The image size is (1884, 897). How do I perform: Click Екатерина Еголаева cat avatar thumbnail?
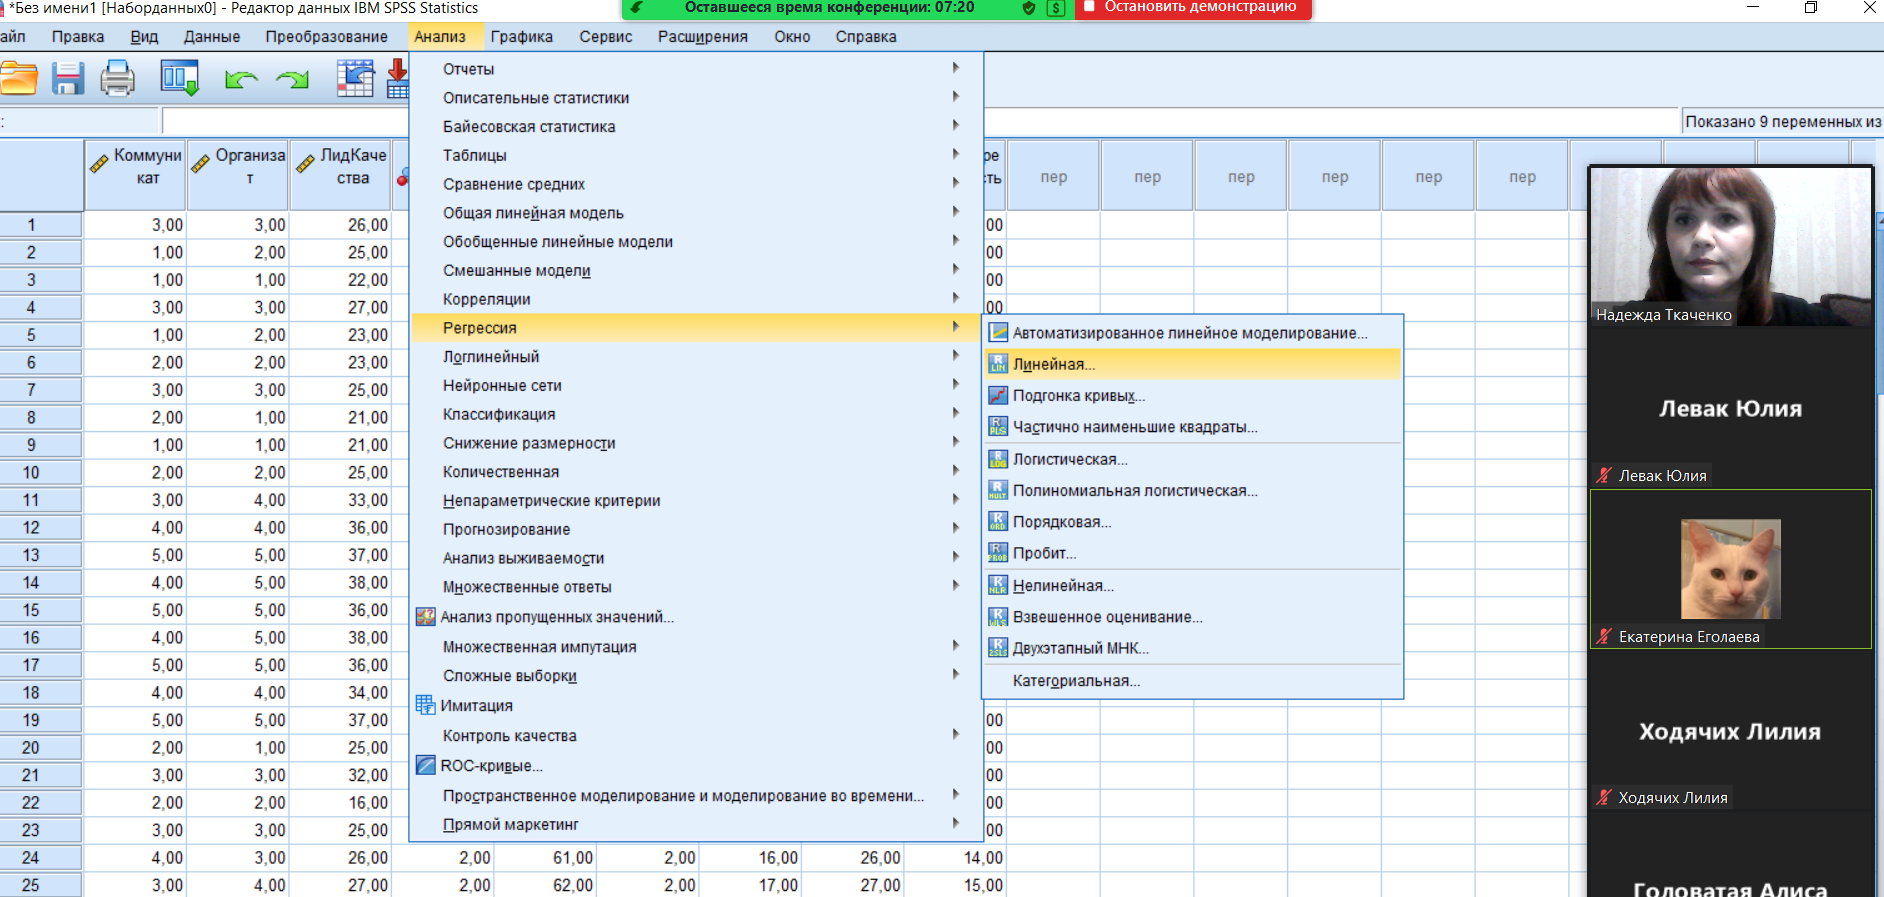(x=1730, y=569)
